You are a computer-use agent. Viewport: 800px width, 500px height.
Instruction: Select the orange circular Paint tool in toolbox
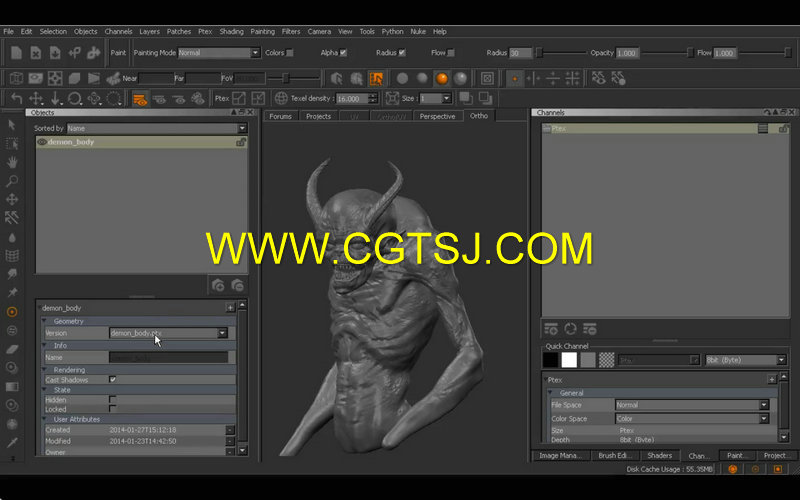click(12, 312)
